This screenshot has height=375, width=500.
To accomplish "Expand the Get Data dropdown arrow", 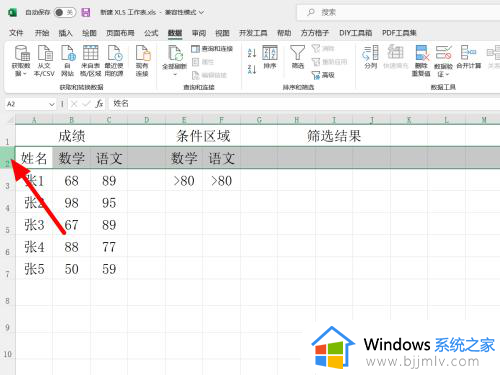I will [24, 74].
